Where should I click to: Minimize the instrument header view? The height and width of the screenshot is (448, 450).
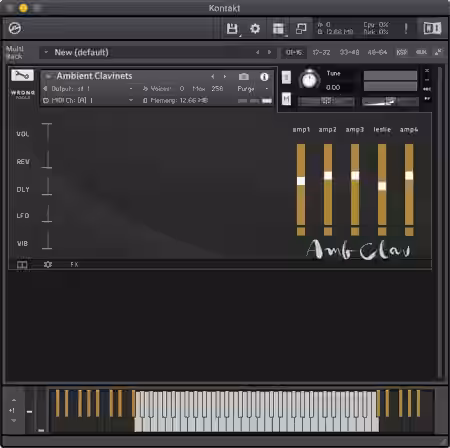coord(427,80)
